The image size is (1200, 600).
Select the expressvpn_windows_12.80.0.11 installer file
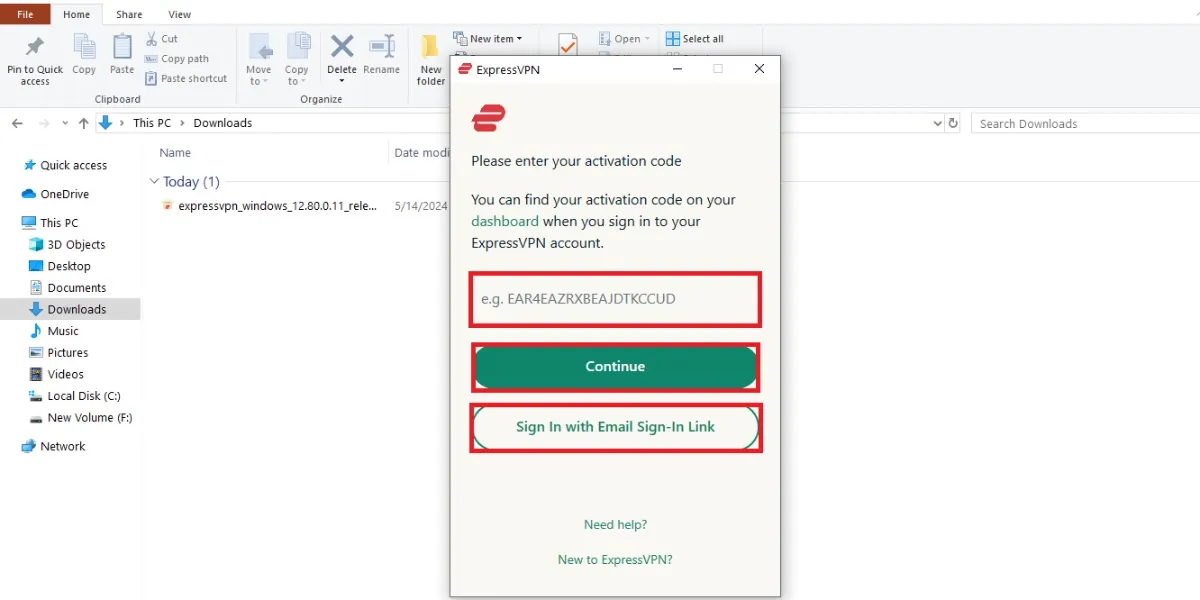tap(269, 206)
